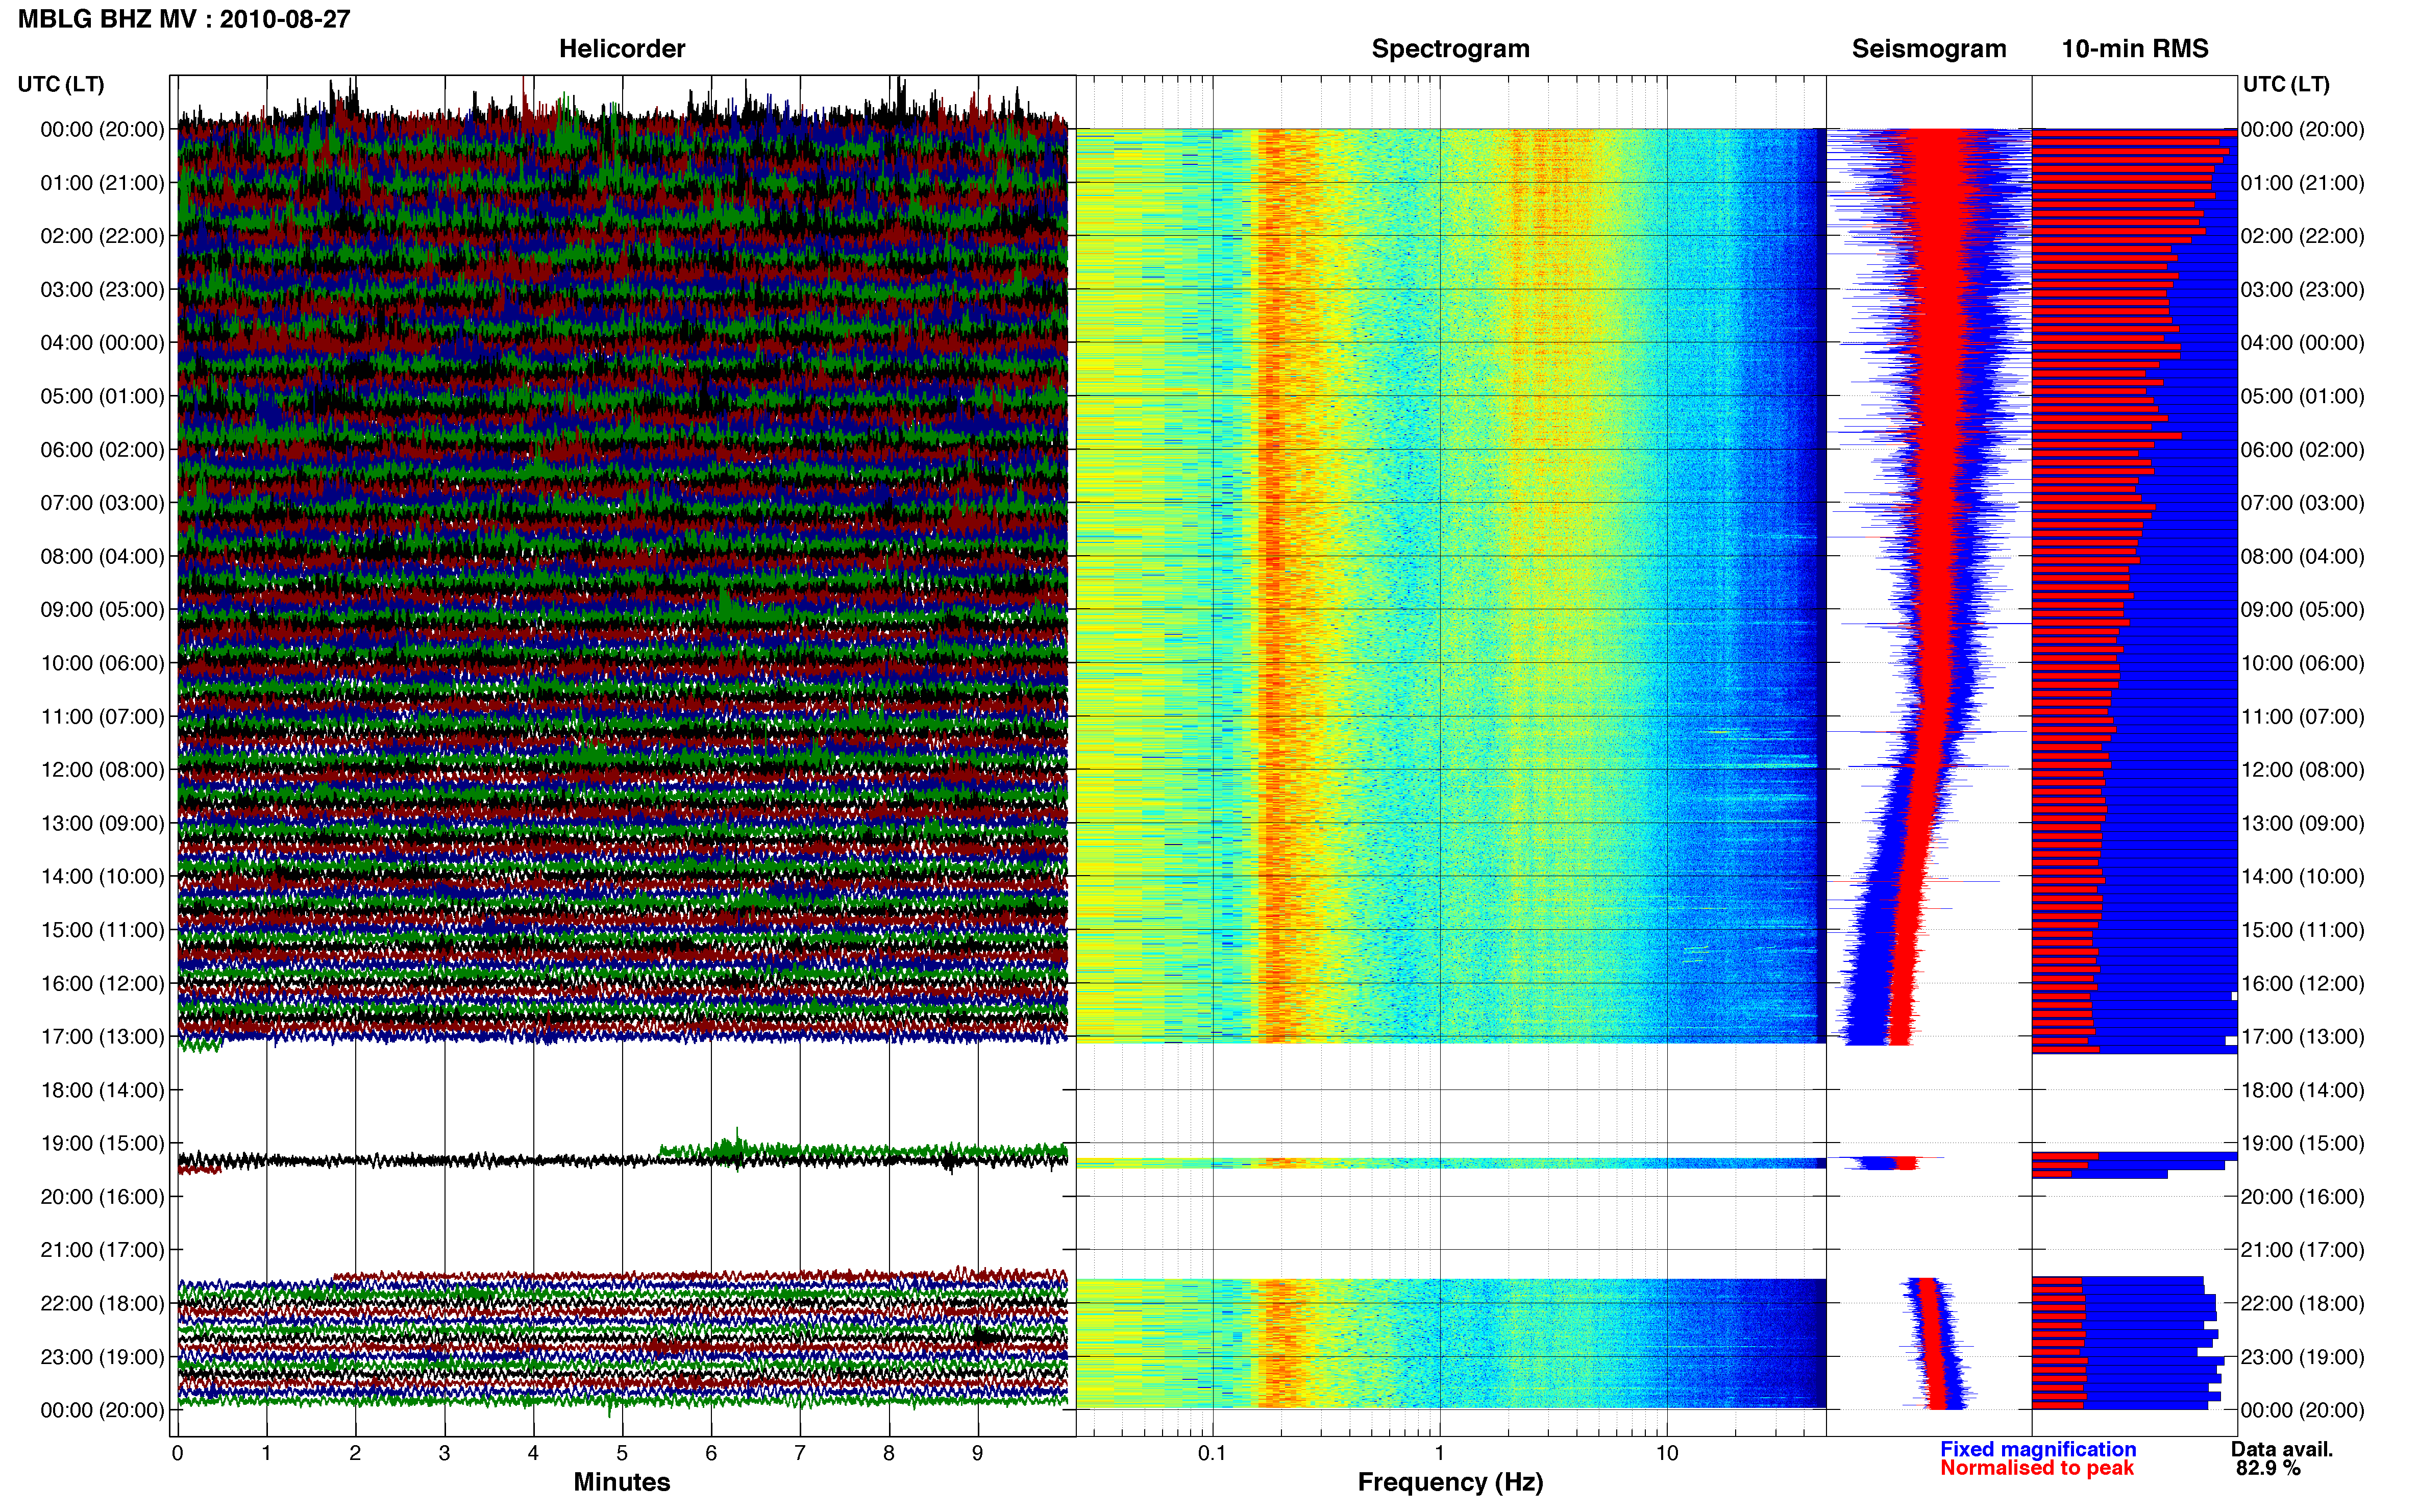
Task: Click the '82.9 %' data availability value
Action: pos(2268,1468)
